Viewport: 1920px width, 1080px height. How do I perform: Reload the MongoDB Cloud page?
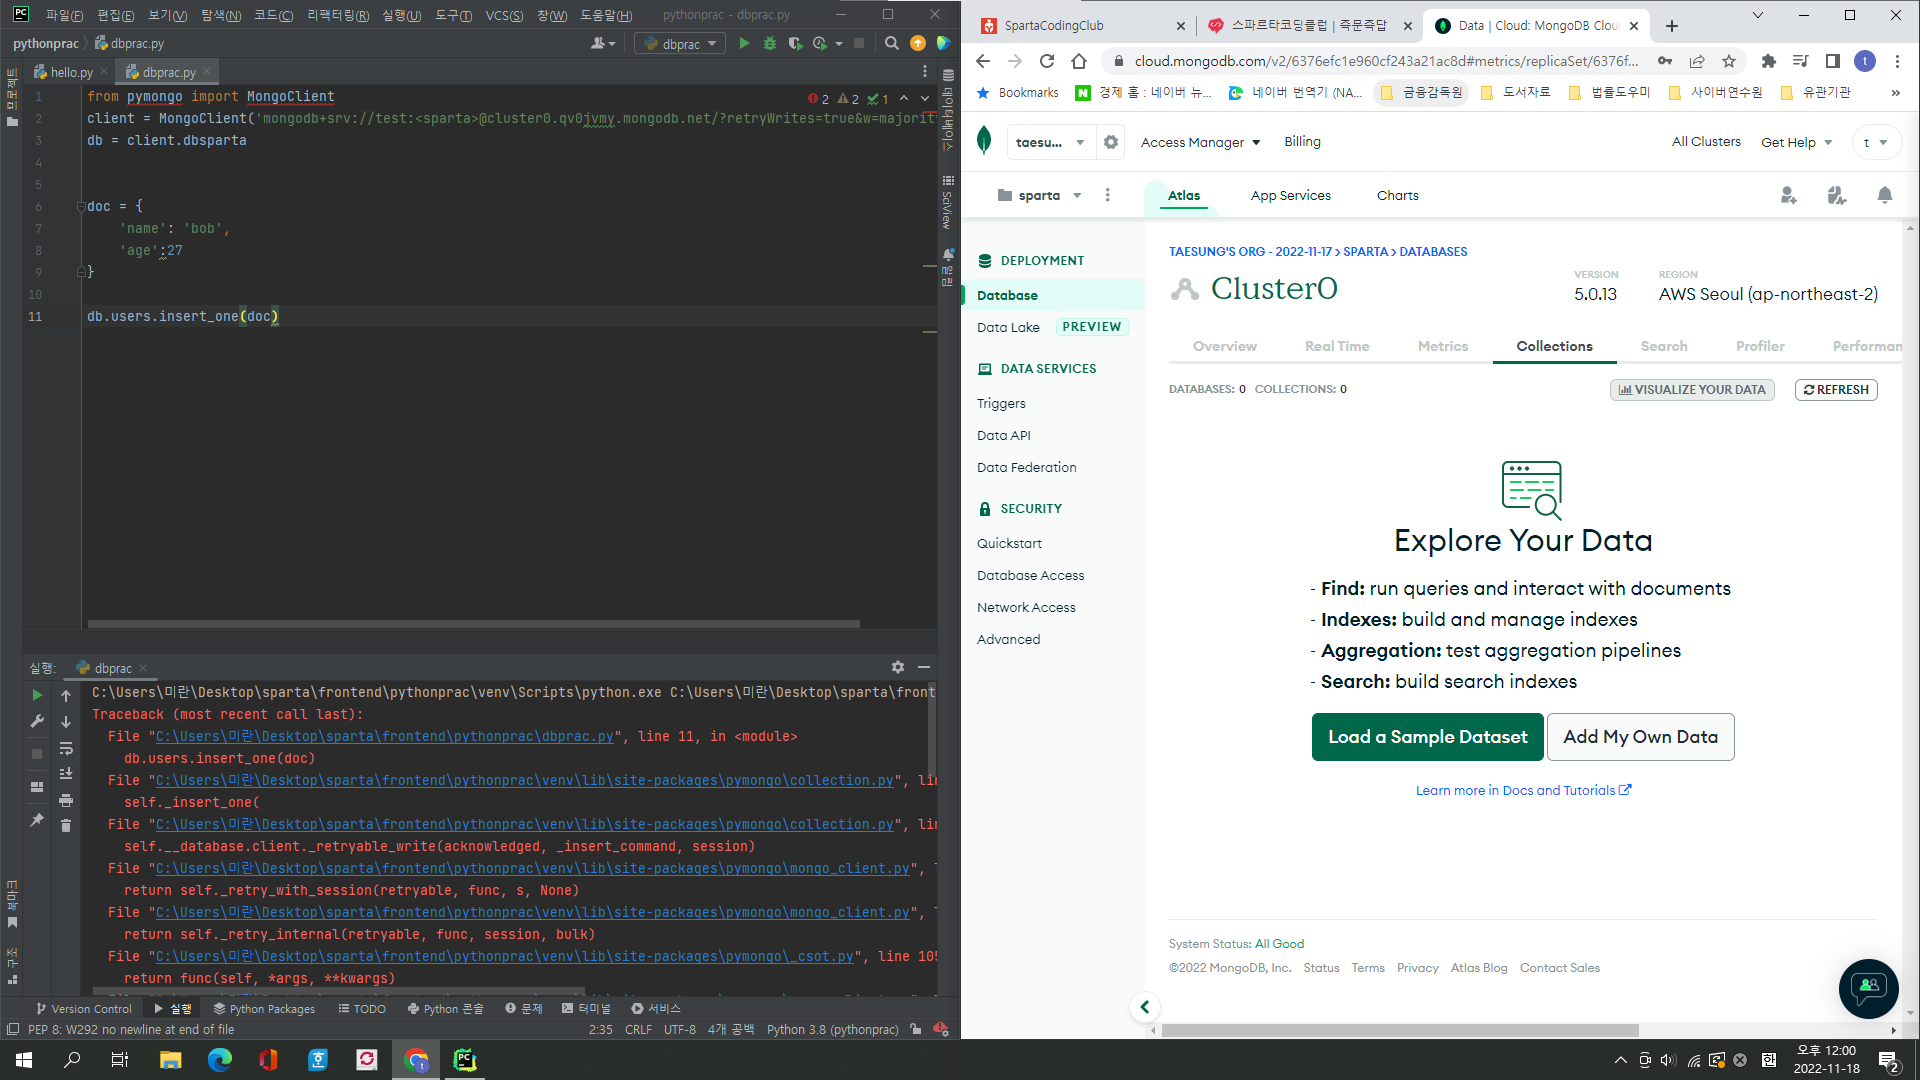[x=1047, y=61]
